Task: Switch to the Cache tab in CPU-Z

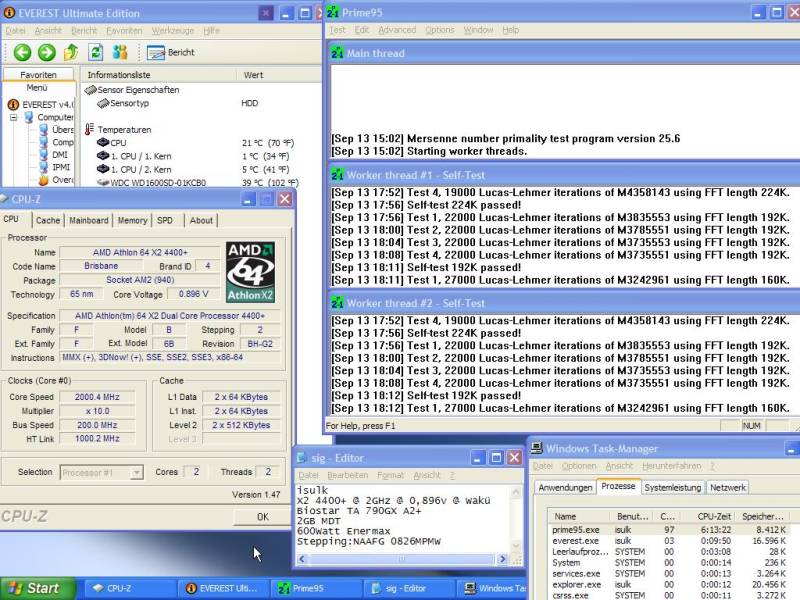Action: [48, 220]
